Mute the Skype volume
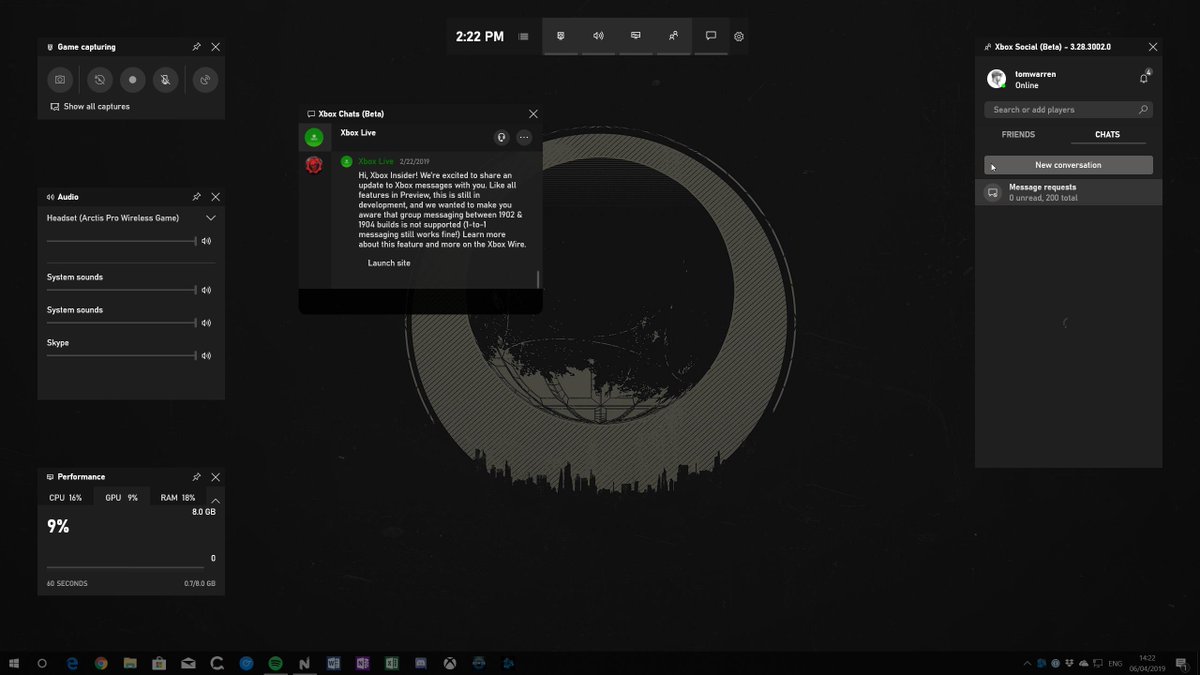This screenshot has width=1200, height=675. (x=207, y=355)
